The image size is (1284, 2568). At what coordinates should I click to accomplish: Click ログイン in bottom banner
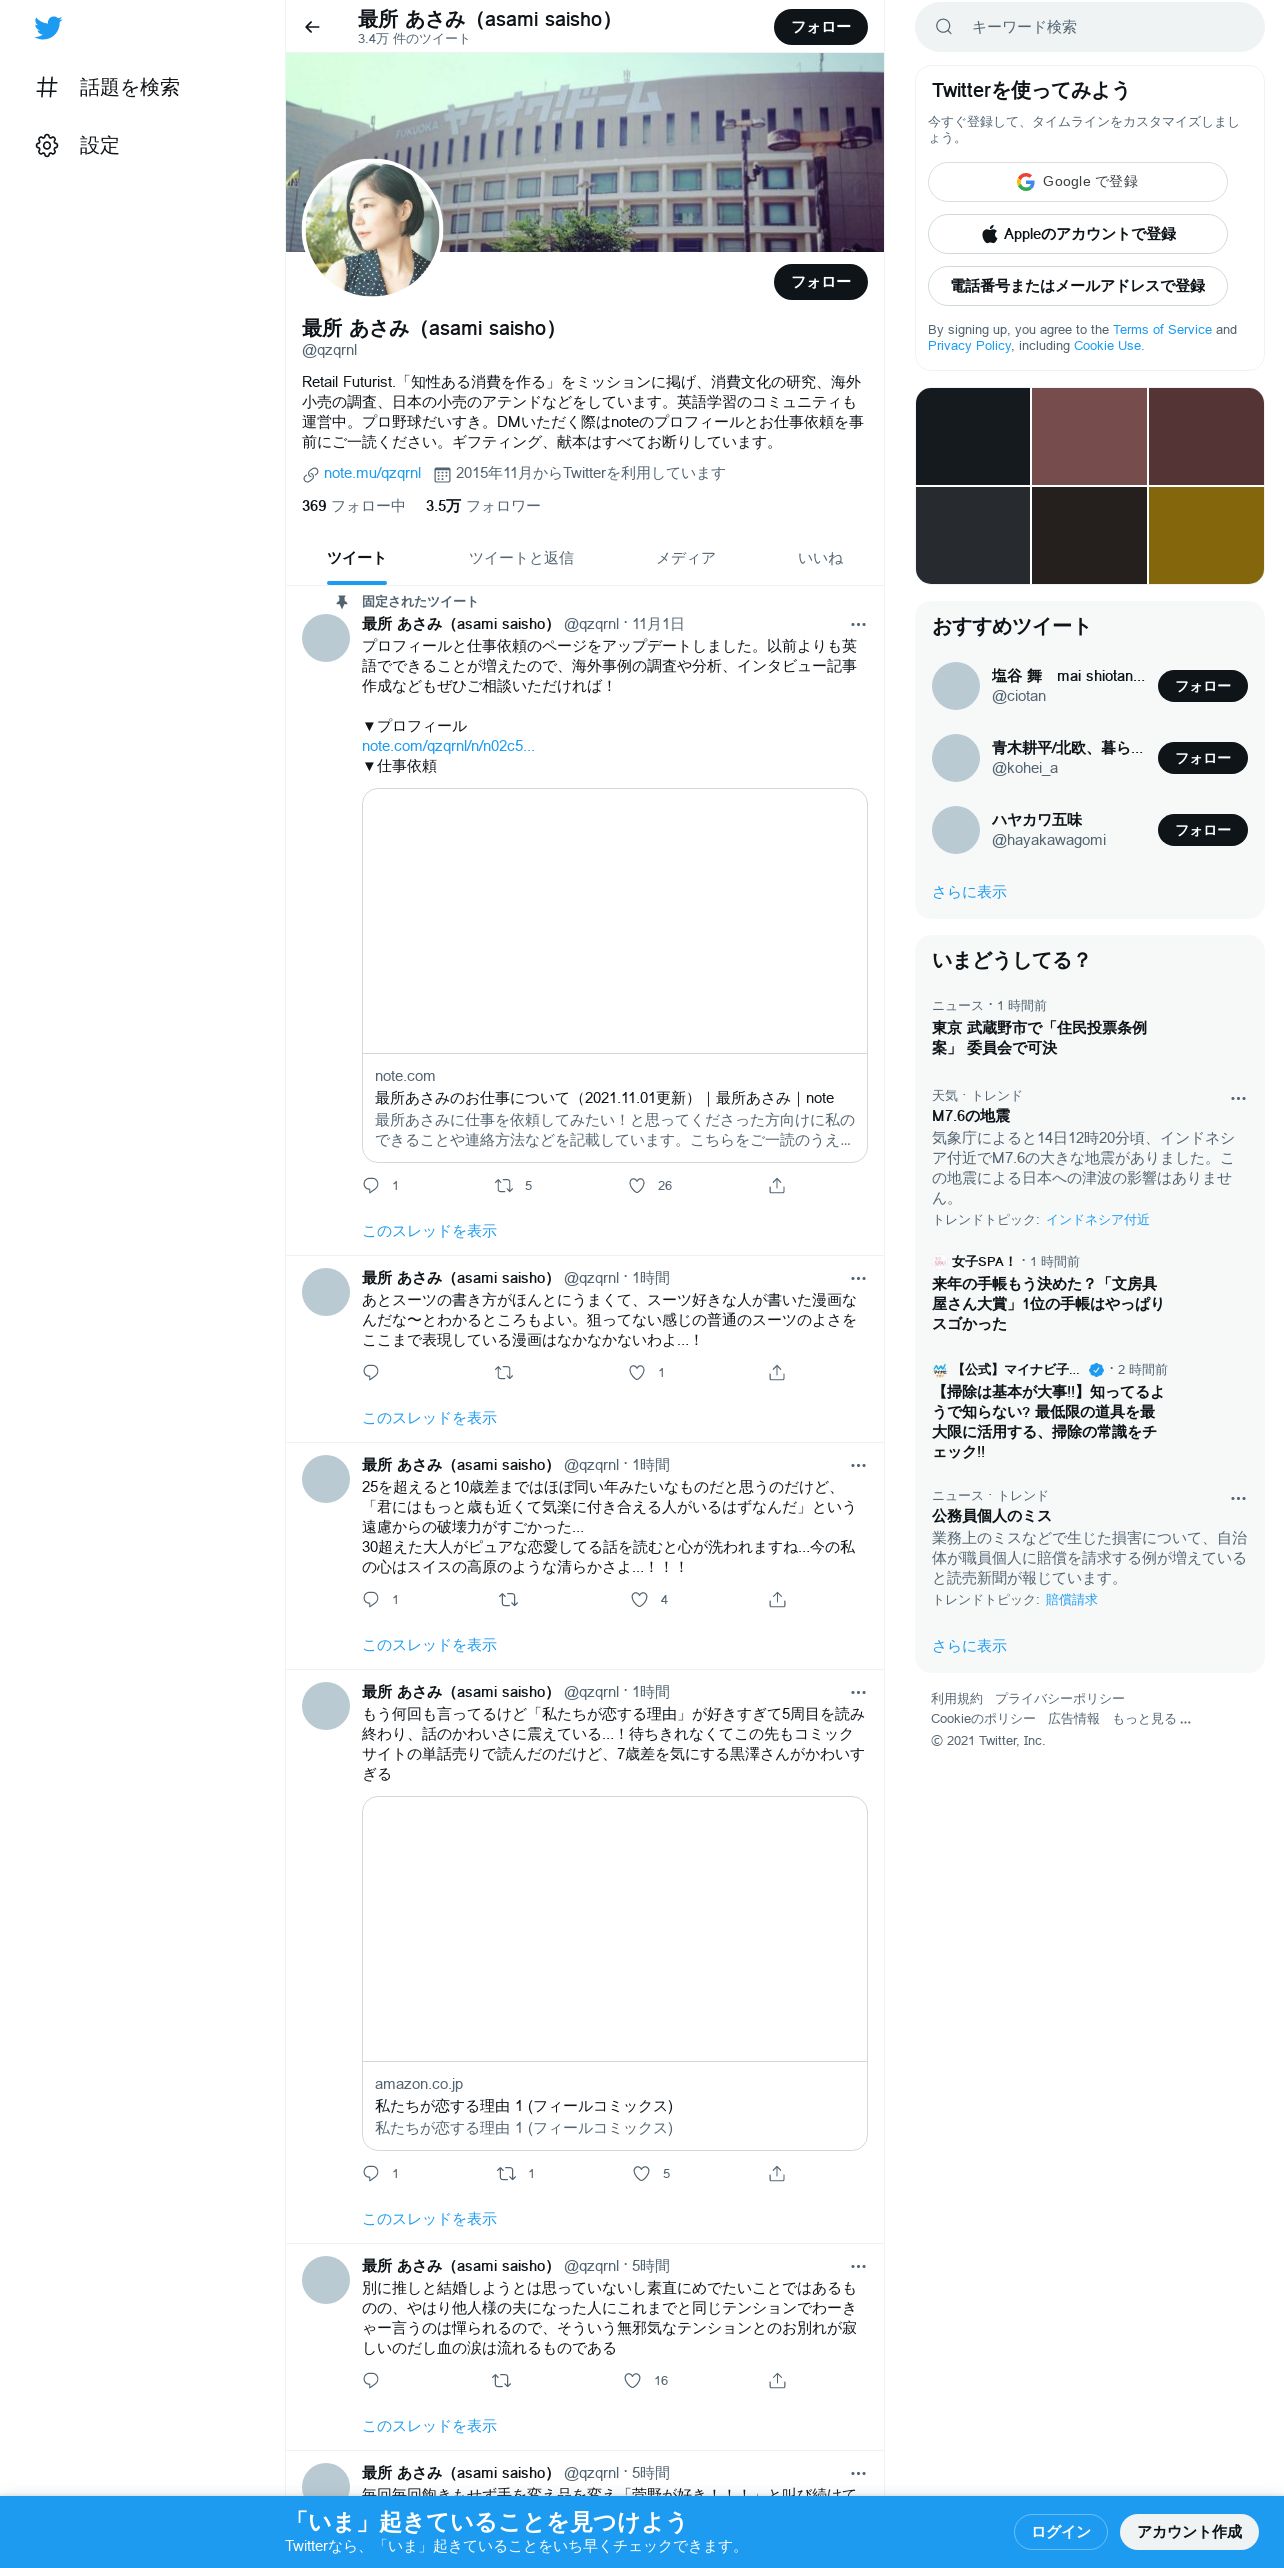(1061, 2532)
